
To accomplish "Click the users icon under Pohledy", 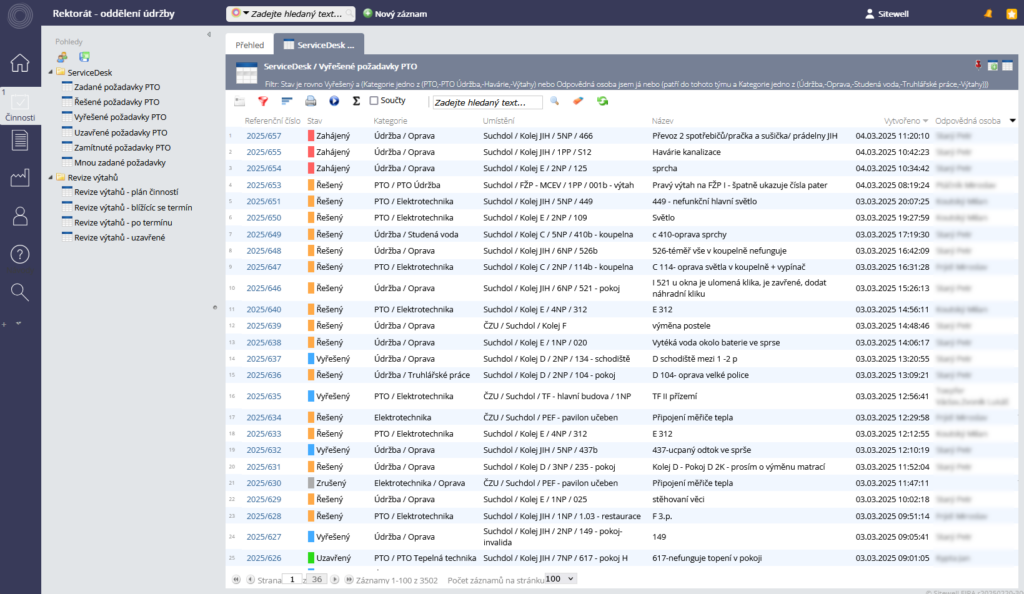I will [x=62, y=57].
